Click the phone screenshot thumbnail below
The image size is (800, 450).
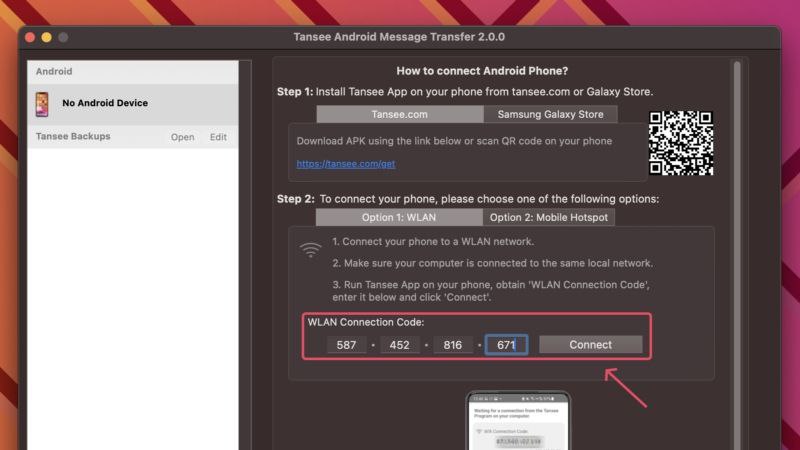tap(518, 420)
